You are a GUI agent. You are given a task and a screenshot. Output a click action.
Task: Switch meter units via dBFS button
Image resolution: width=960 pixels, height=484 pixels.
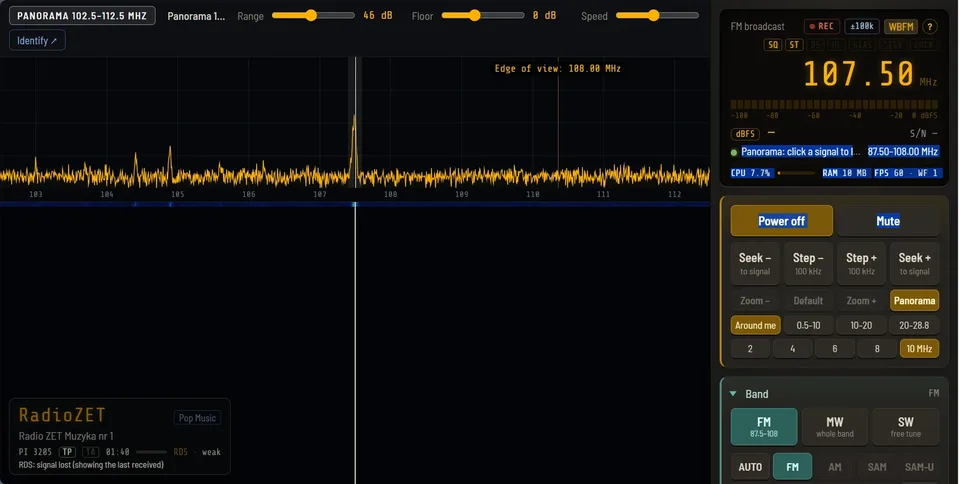(x=745, y=133)
